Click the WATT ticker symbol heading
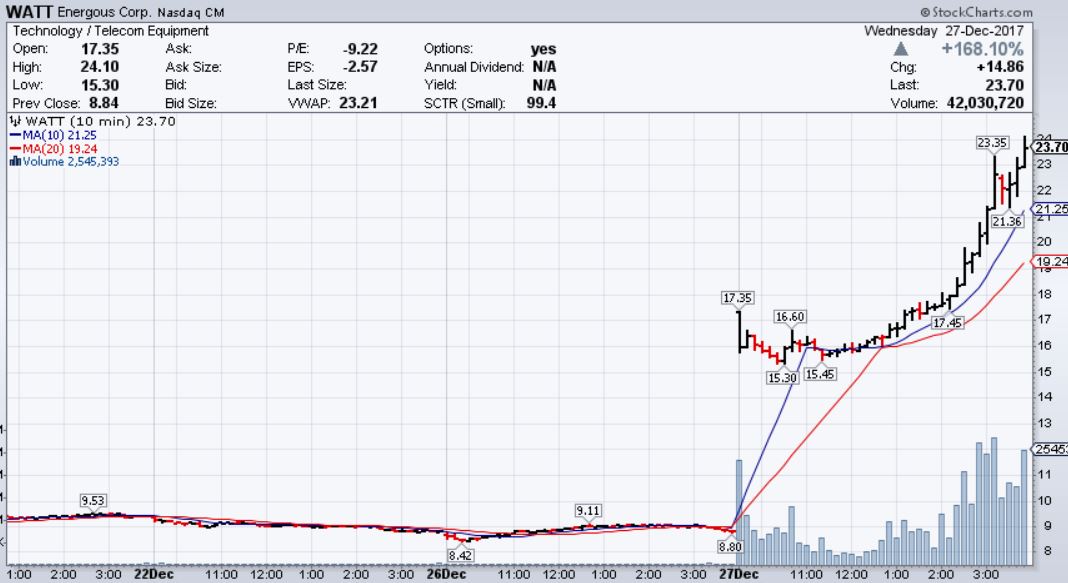Image resolution: width=1068 pixels, height=583 pixels. (x=32, y=12)
